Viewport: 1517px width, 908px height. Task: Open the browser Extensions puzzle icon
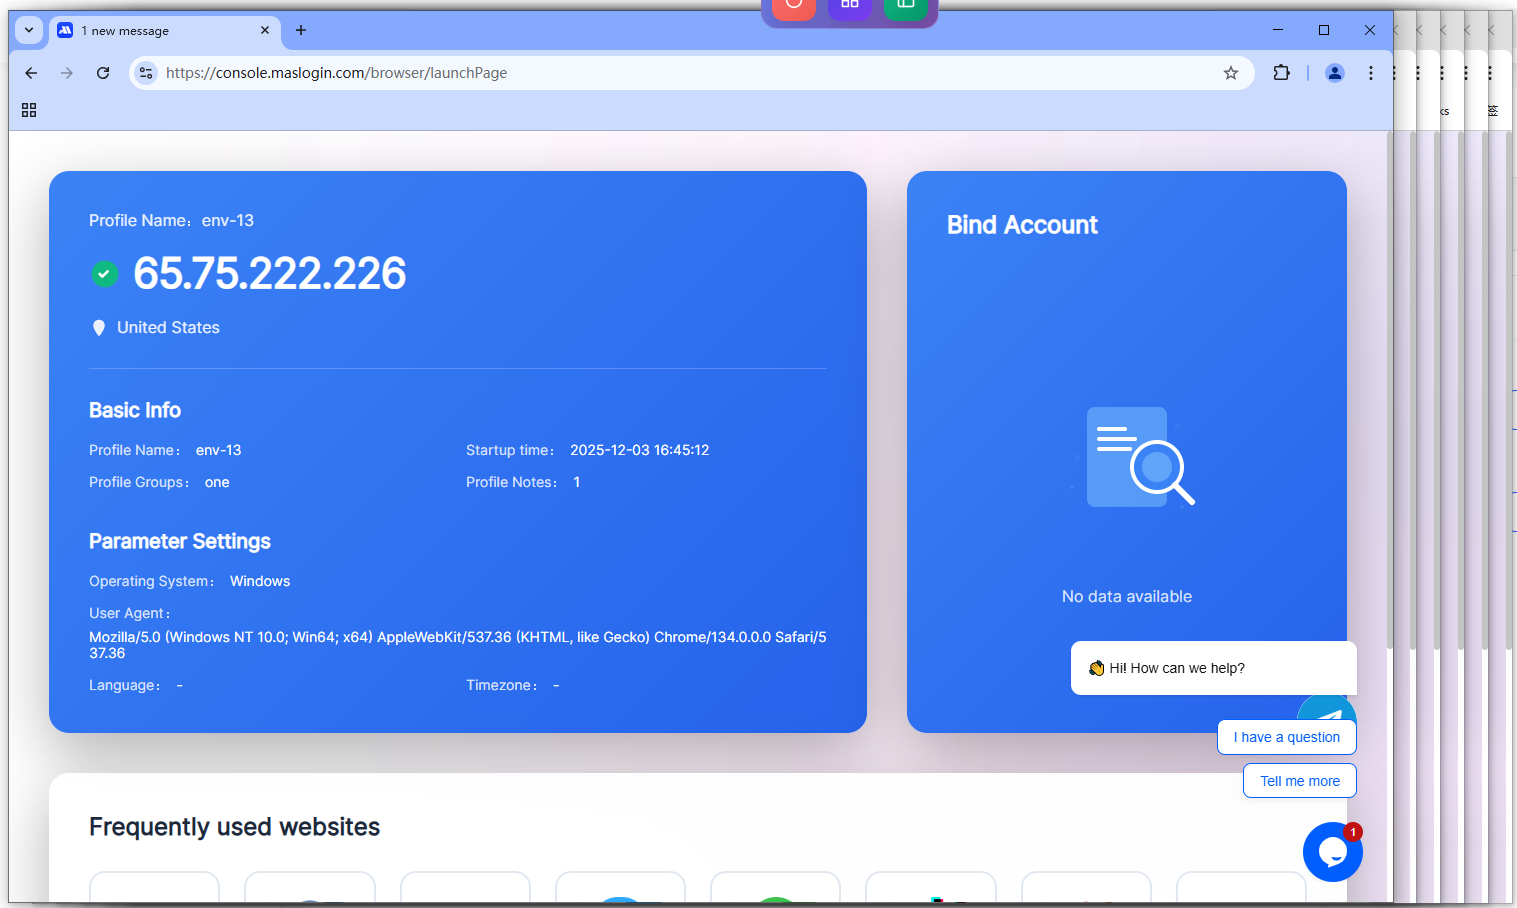click(1281, 73)
